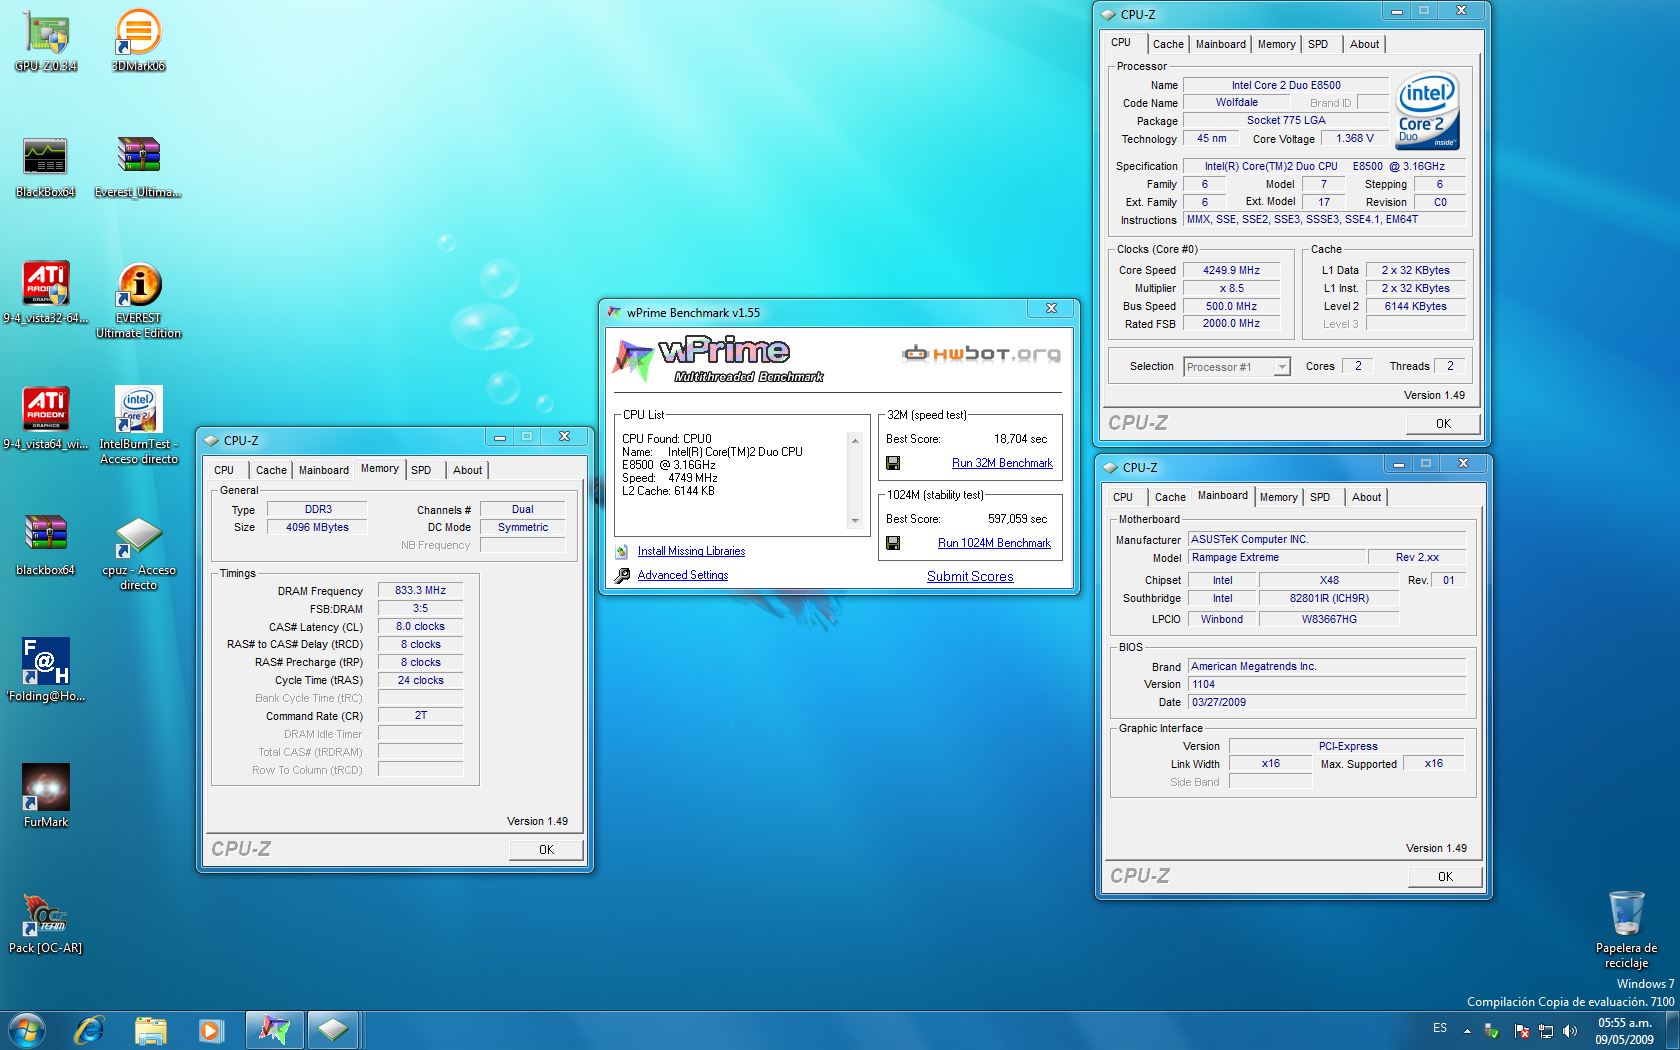This screenshot has height=1050, width=1680.
Task: Click Run 1024M Benchmark link
Action: coord(994,543)
